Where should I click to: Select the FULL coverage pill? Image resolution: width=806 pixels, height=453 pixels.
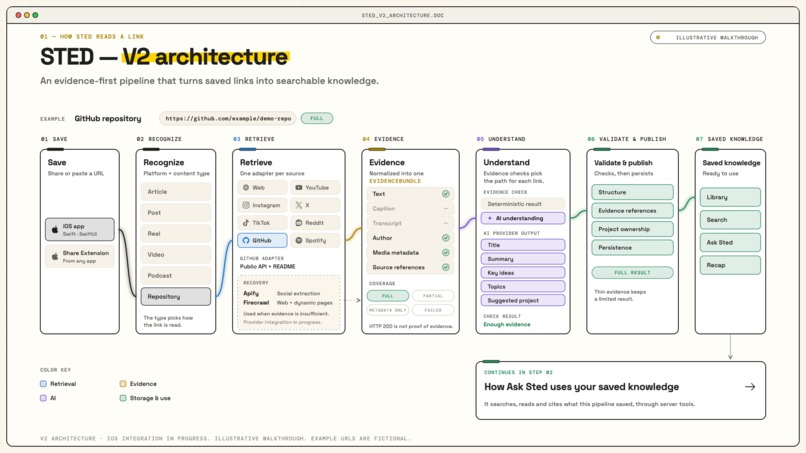(x=388, y=296)
